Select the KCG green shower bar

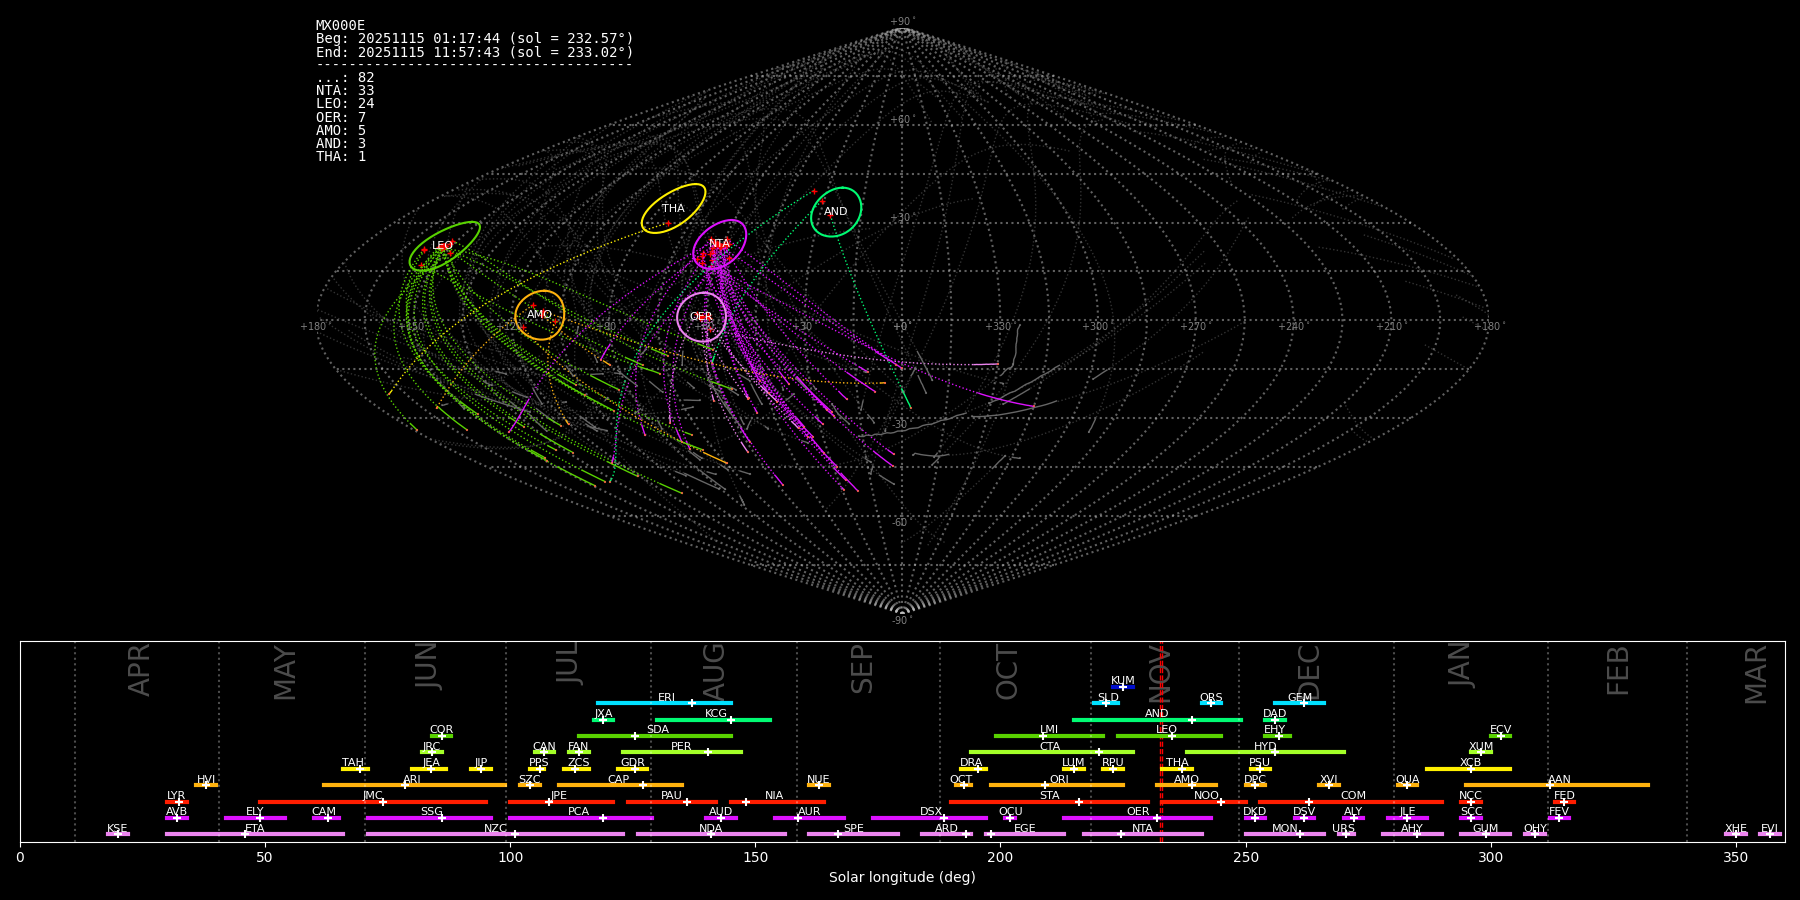point(713,719)
